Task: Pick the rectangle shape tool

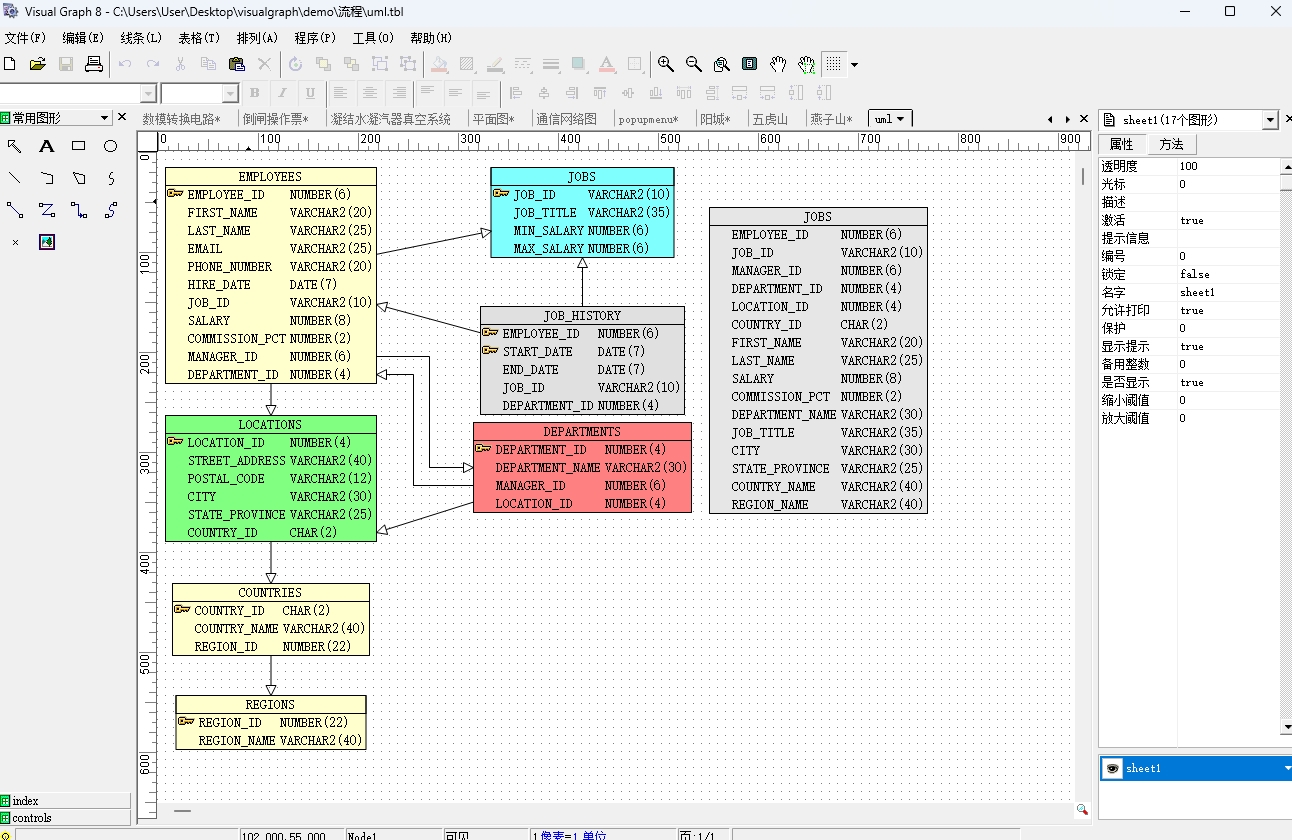Action: click(x=79, y=146)
